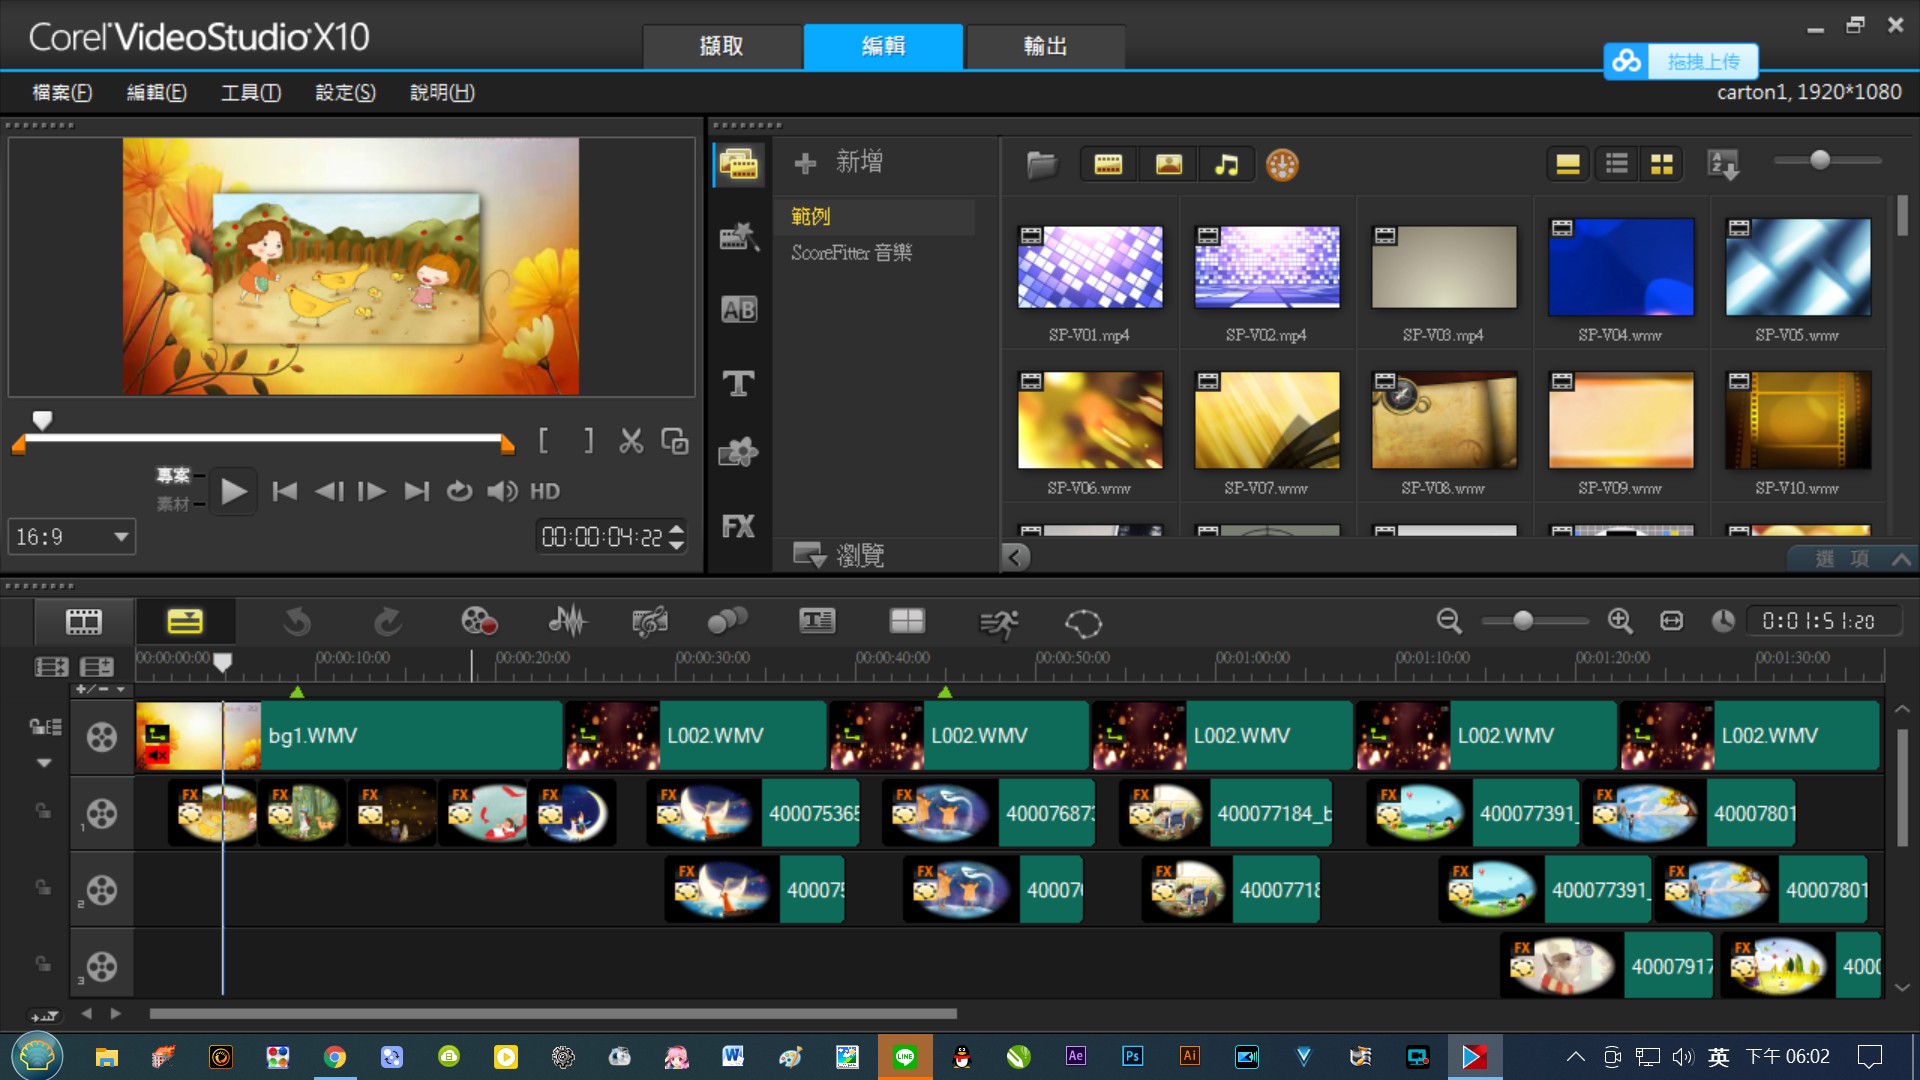Viewport: 1920px width, 1080px height.
Task: Collapse library navigation panel arrow
Action: click(1015, 557)
